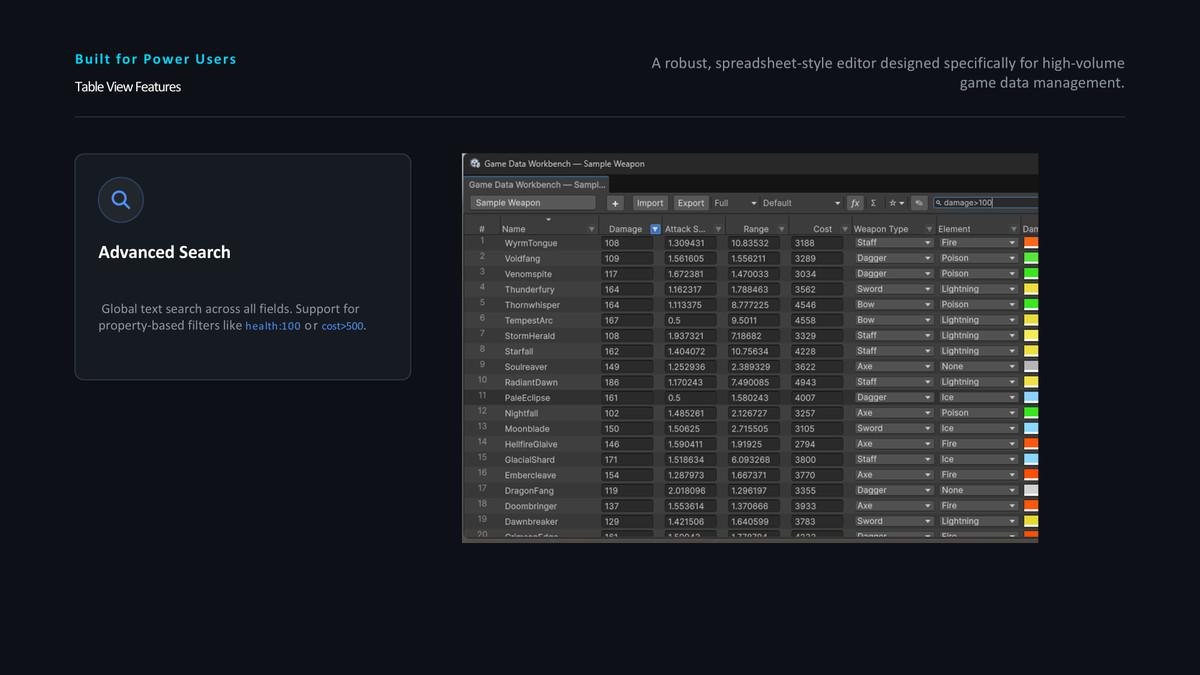The width and height of the screenshot is (1200, 675).
Task: Click the name cell Thornwhisper
Action: coord(532,305)
